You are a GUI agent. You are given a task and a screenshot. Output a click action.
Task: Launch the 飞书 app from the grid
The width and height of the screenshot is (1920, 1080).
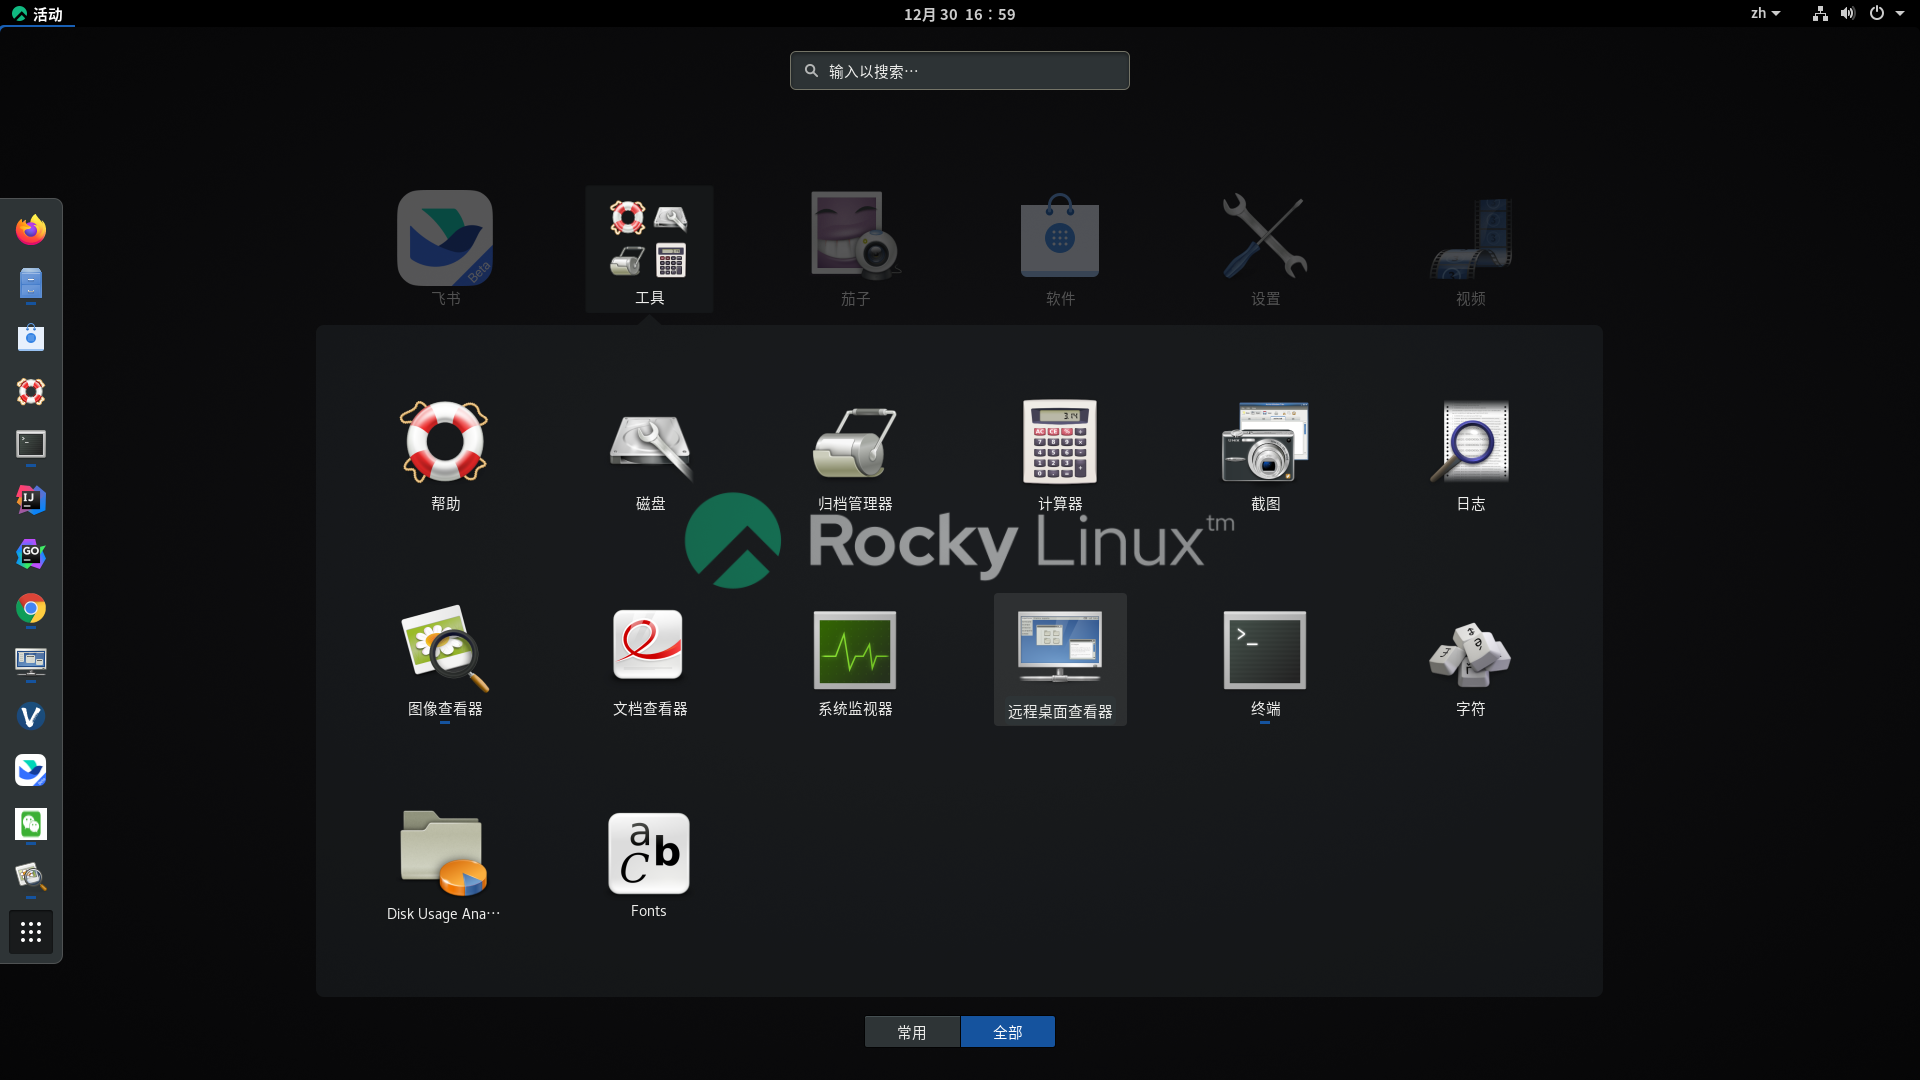[445, 249]
